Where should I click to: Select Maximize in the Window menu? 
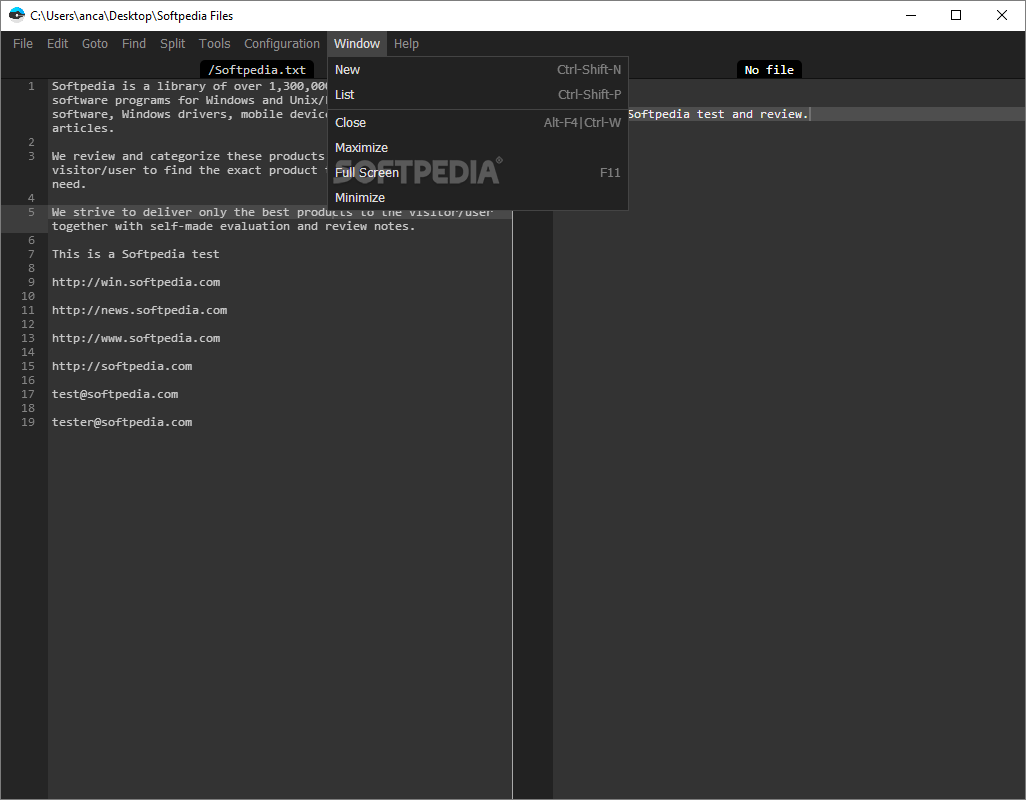coord(478,148)
